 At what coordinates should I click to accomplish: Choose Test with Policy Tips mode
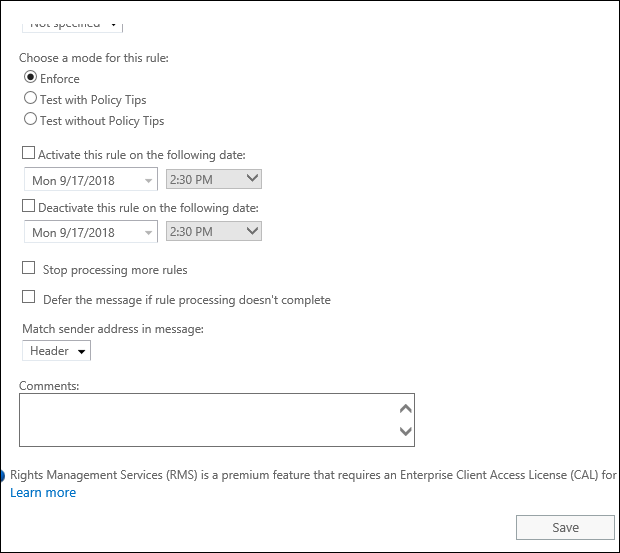pyautogui.click(x=30, y=98)
